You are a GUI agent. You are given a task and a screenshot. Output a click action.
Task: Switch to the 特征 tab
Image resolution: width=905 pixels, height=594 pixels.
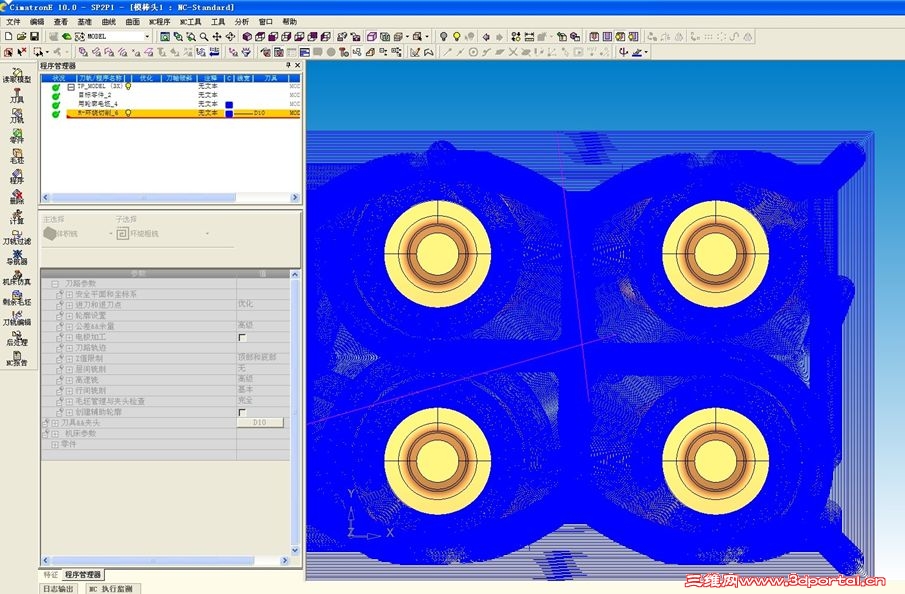click(51, 575)
